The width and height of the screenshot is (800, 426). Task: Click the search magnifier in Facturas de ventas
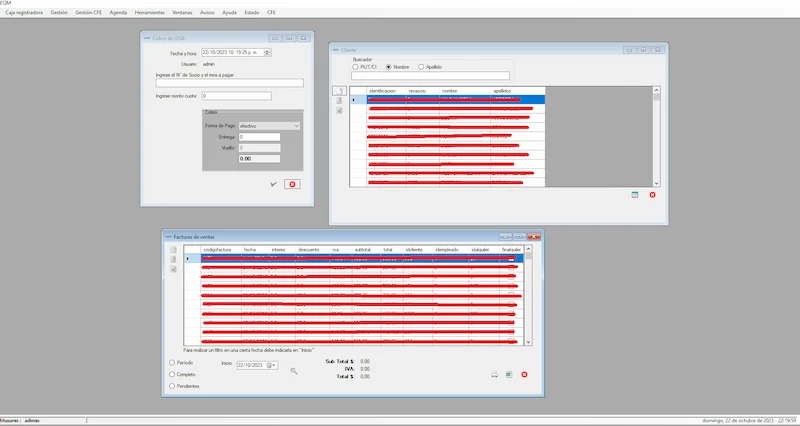(294, 371)
